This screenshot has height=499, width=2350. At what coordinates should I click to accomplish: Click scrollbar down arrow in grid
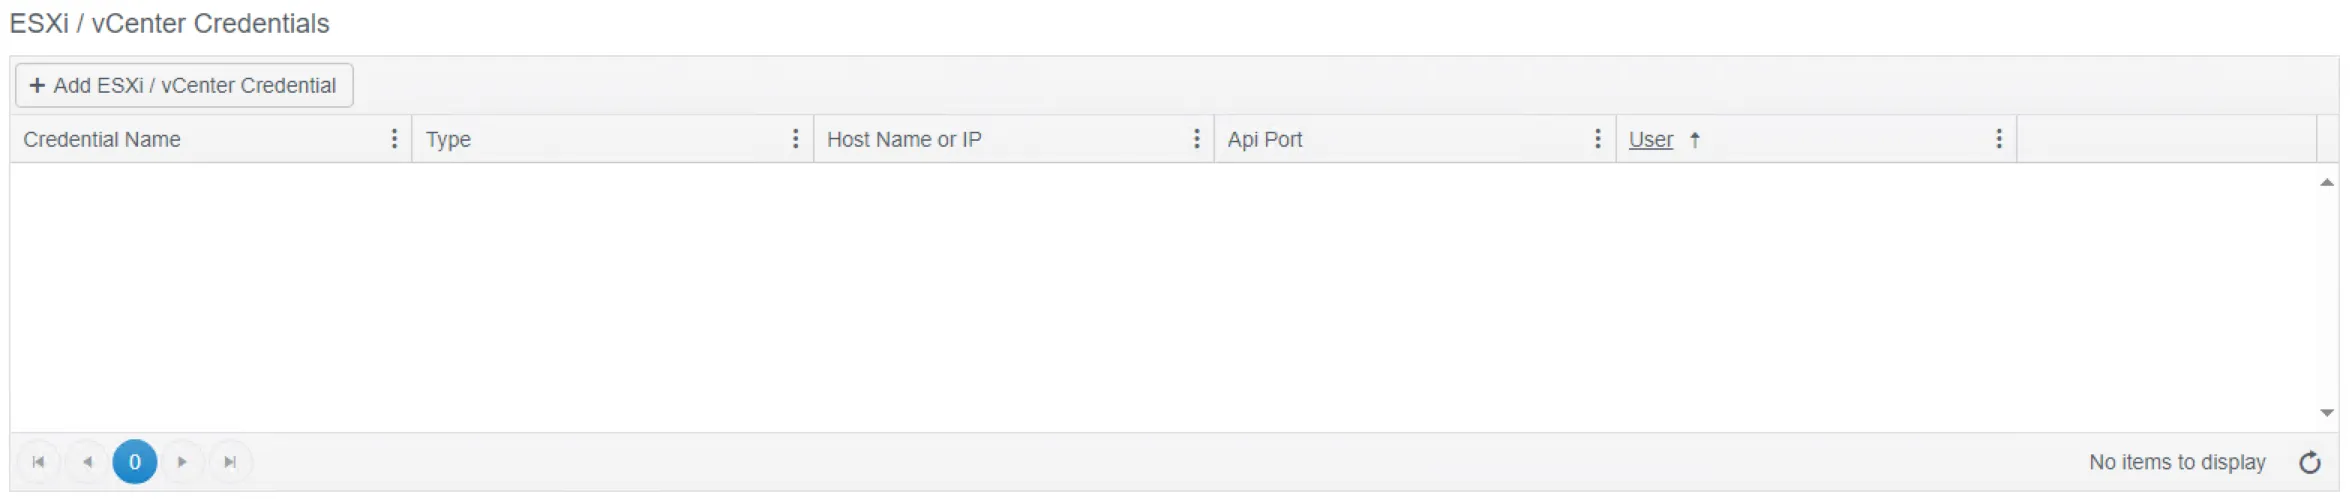pos(2327,413)
